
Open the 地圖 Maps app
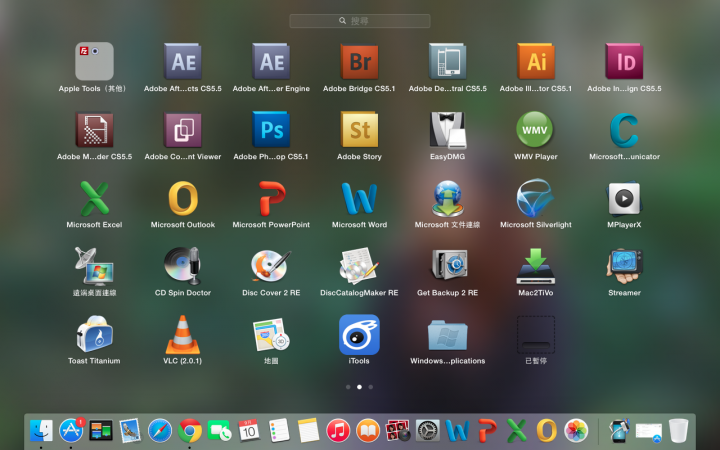(x=271, y=334)
